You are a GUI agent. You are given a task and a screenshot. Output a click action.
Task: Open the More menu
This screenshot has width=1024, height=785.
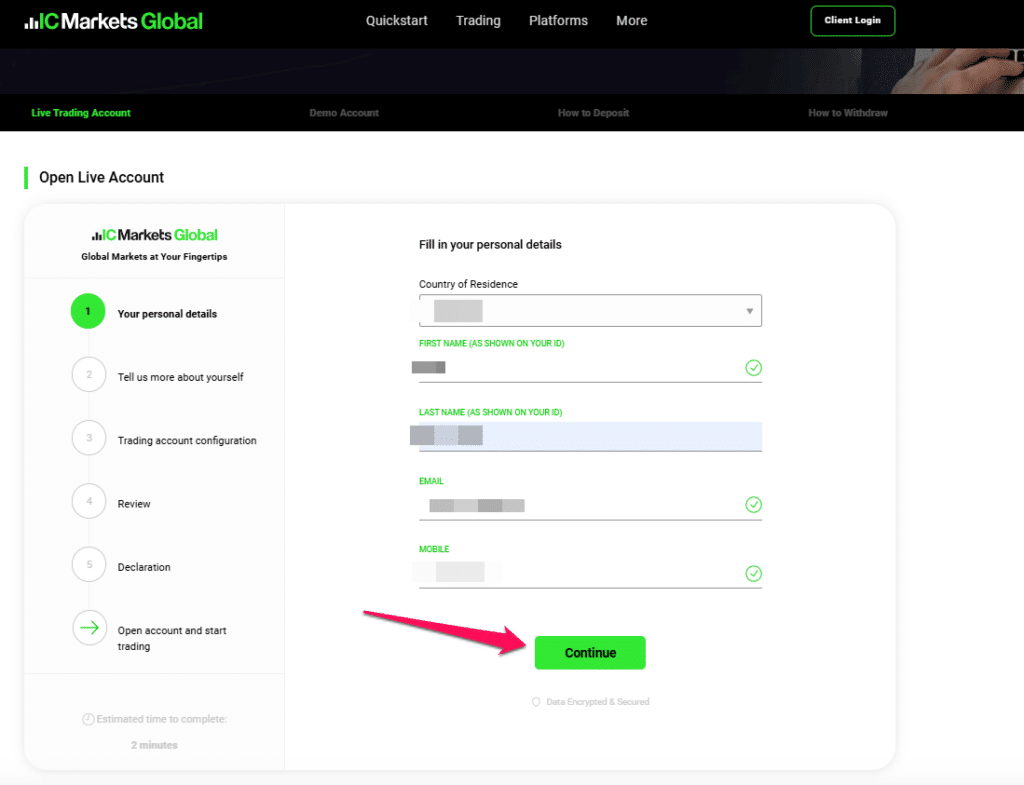click(632, 21)
